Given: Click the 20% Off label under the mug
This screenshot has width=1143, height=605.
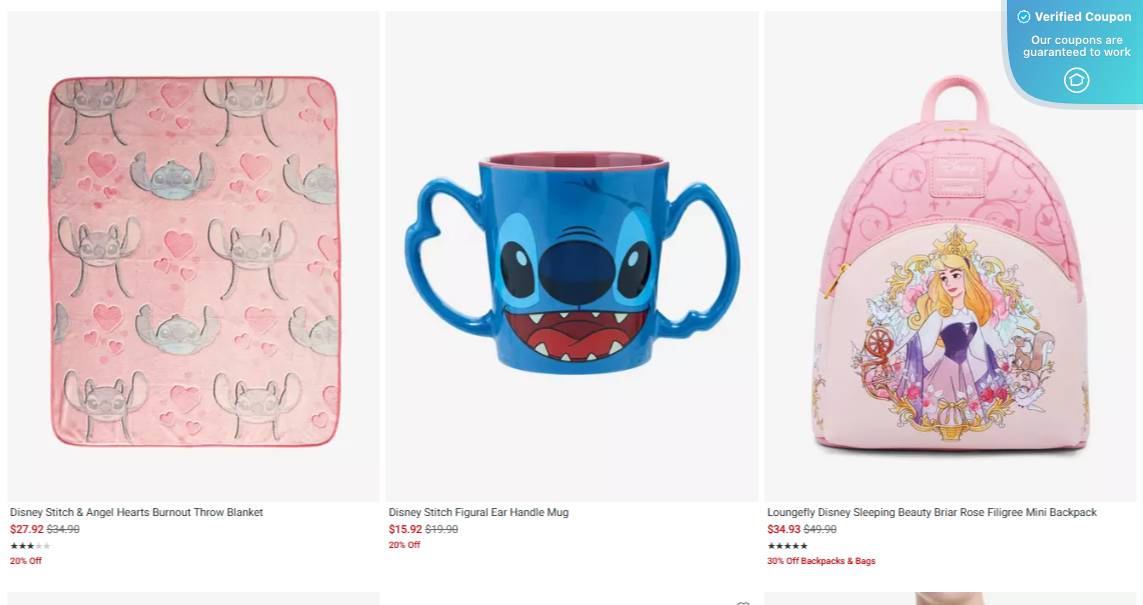Looking at the screenshot, I should pyautogui.click(x=404, y=545).
